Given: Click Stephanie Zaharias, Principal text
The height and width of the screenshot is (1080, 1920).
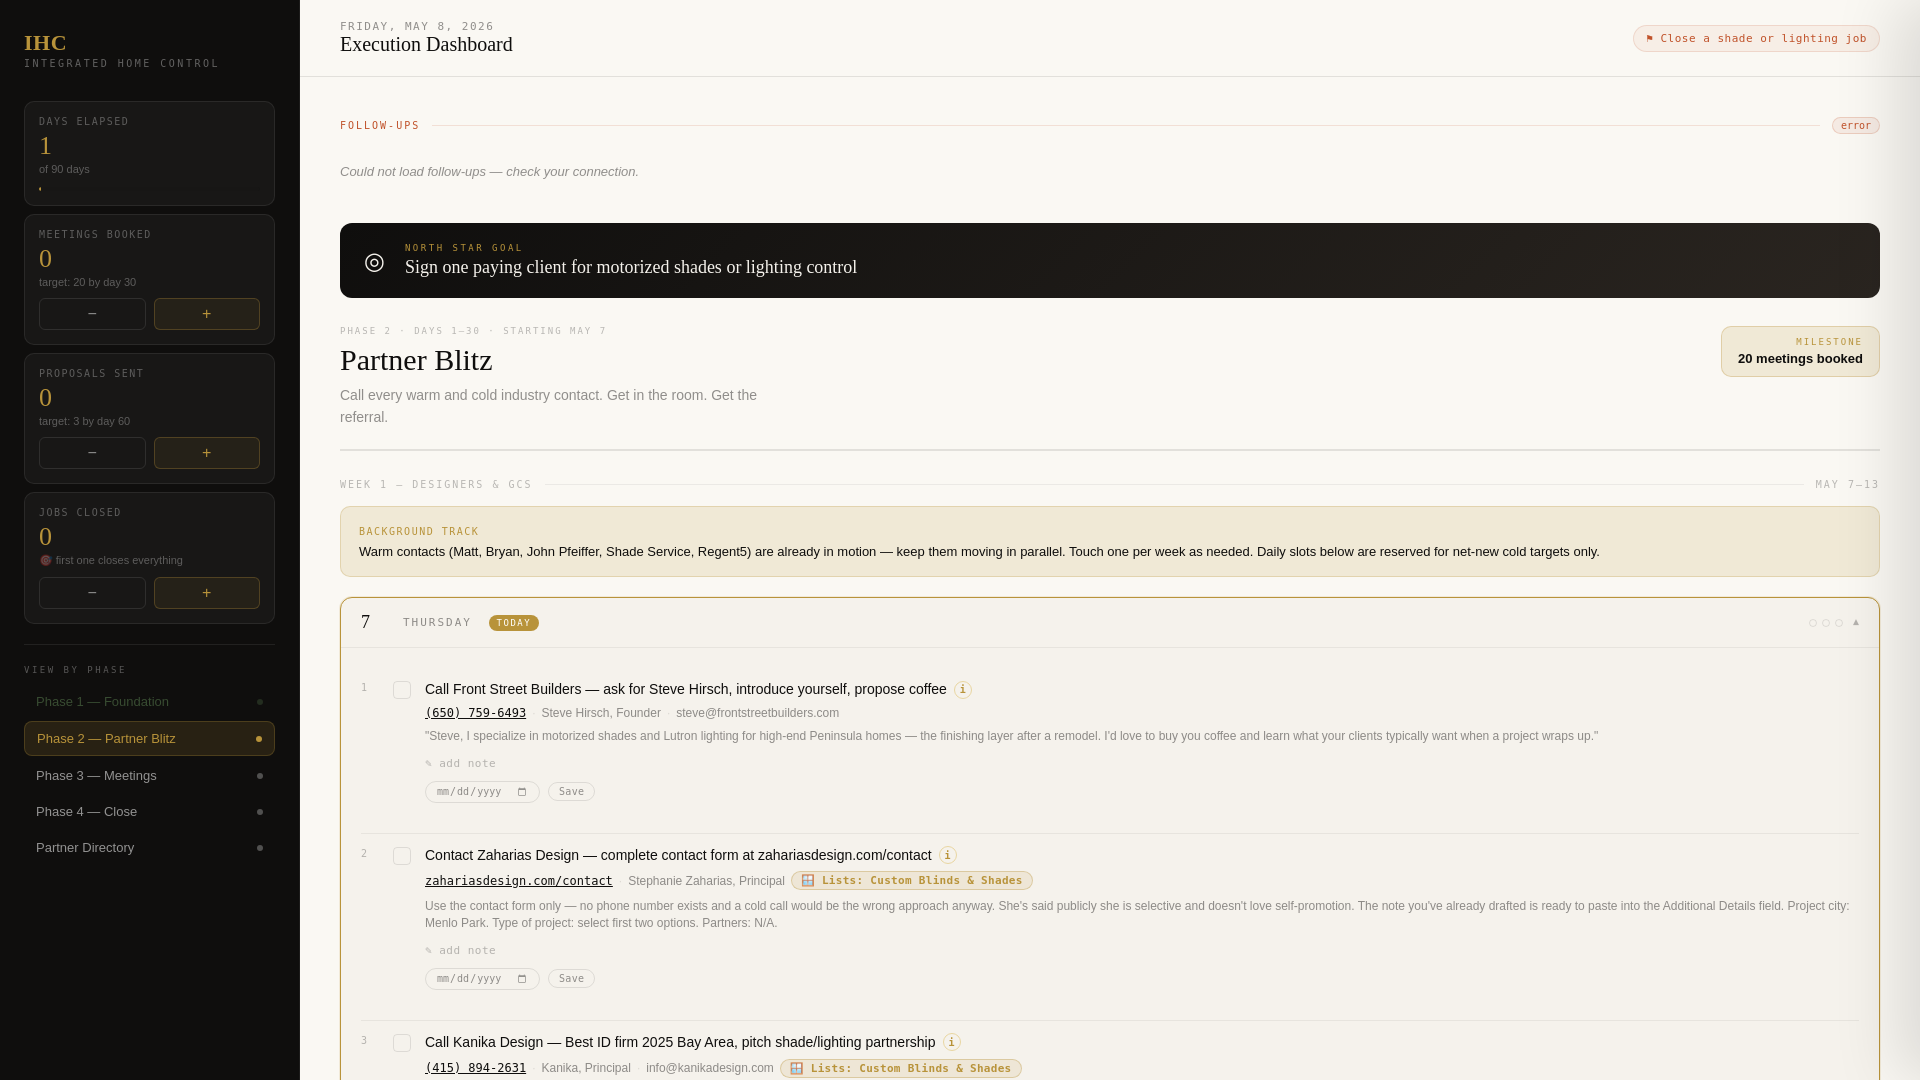Looking at the screenshot, I should point(706,881).
